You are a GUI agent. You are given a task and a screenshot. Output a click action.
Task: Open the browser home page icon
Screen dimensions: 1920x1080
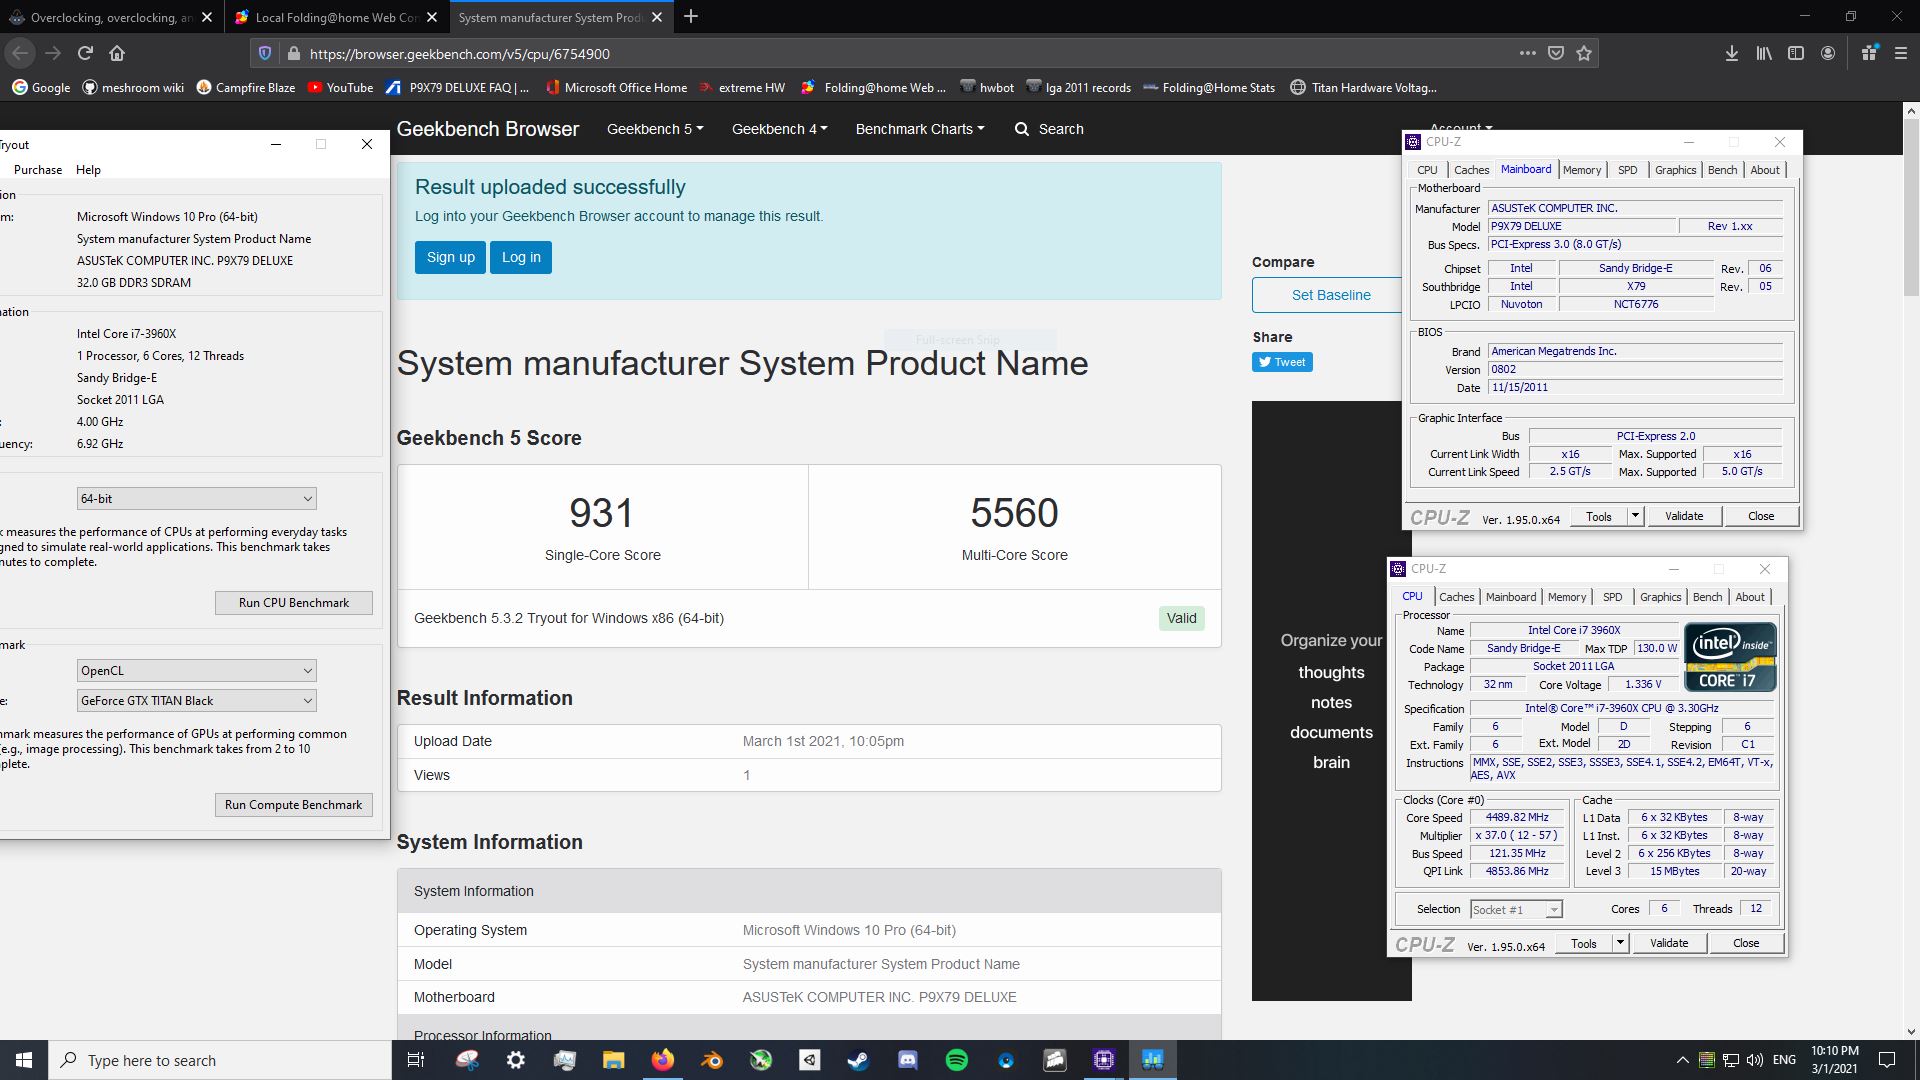(117, 53)
